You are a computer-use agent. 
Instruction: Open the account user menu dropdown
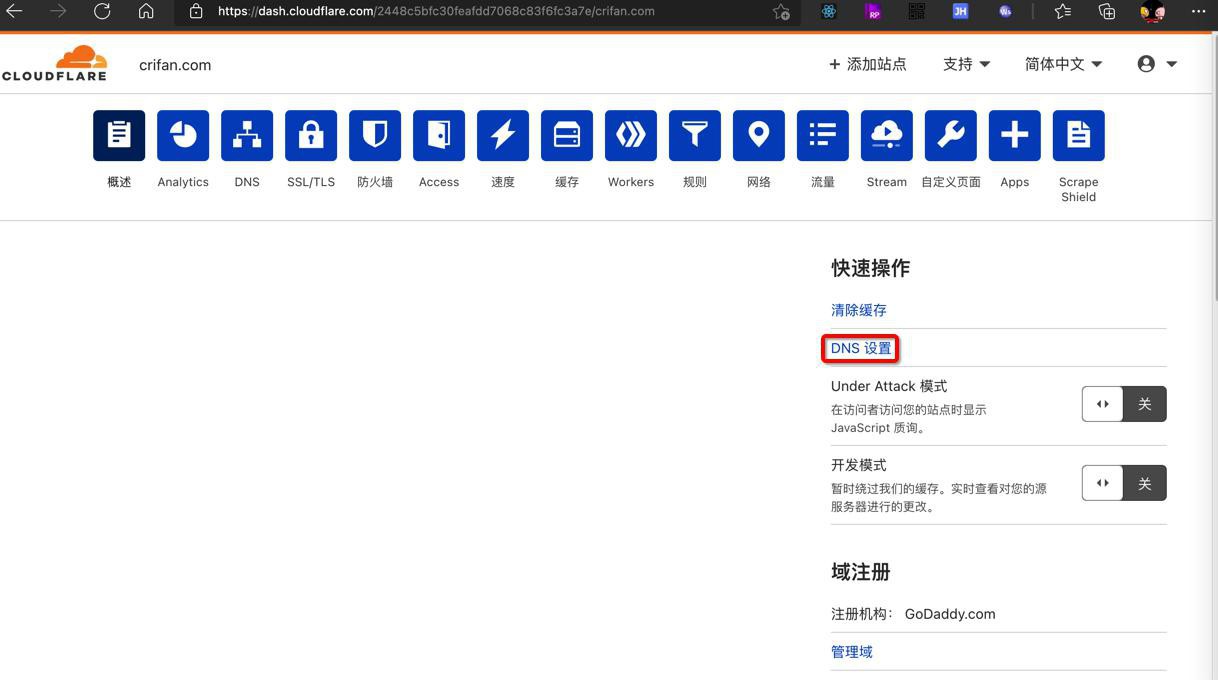pos(1157,64)
